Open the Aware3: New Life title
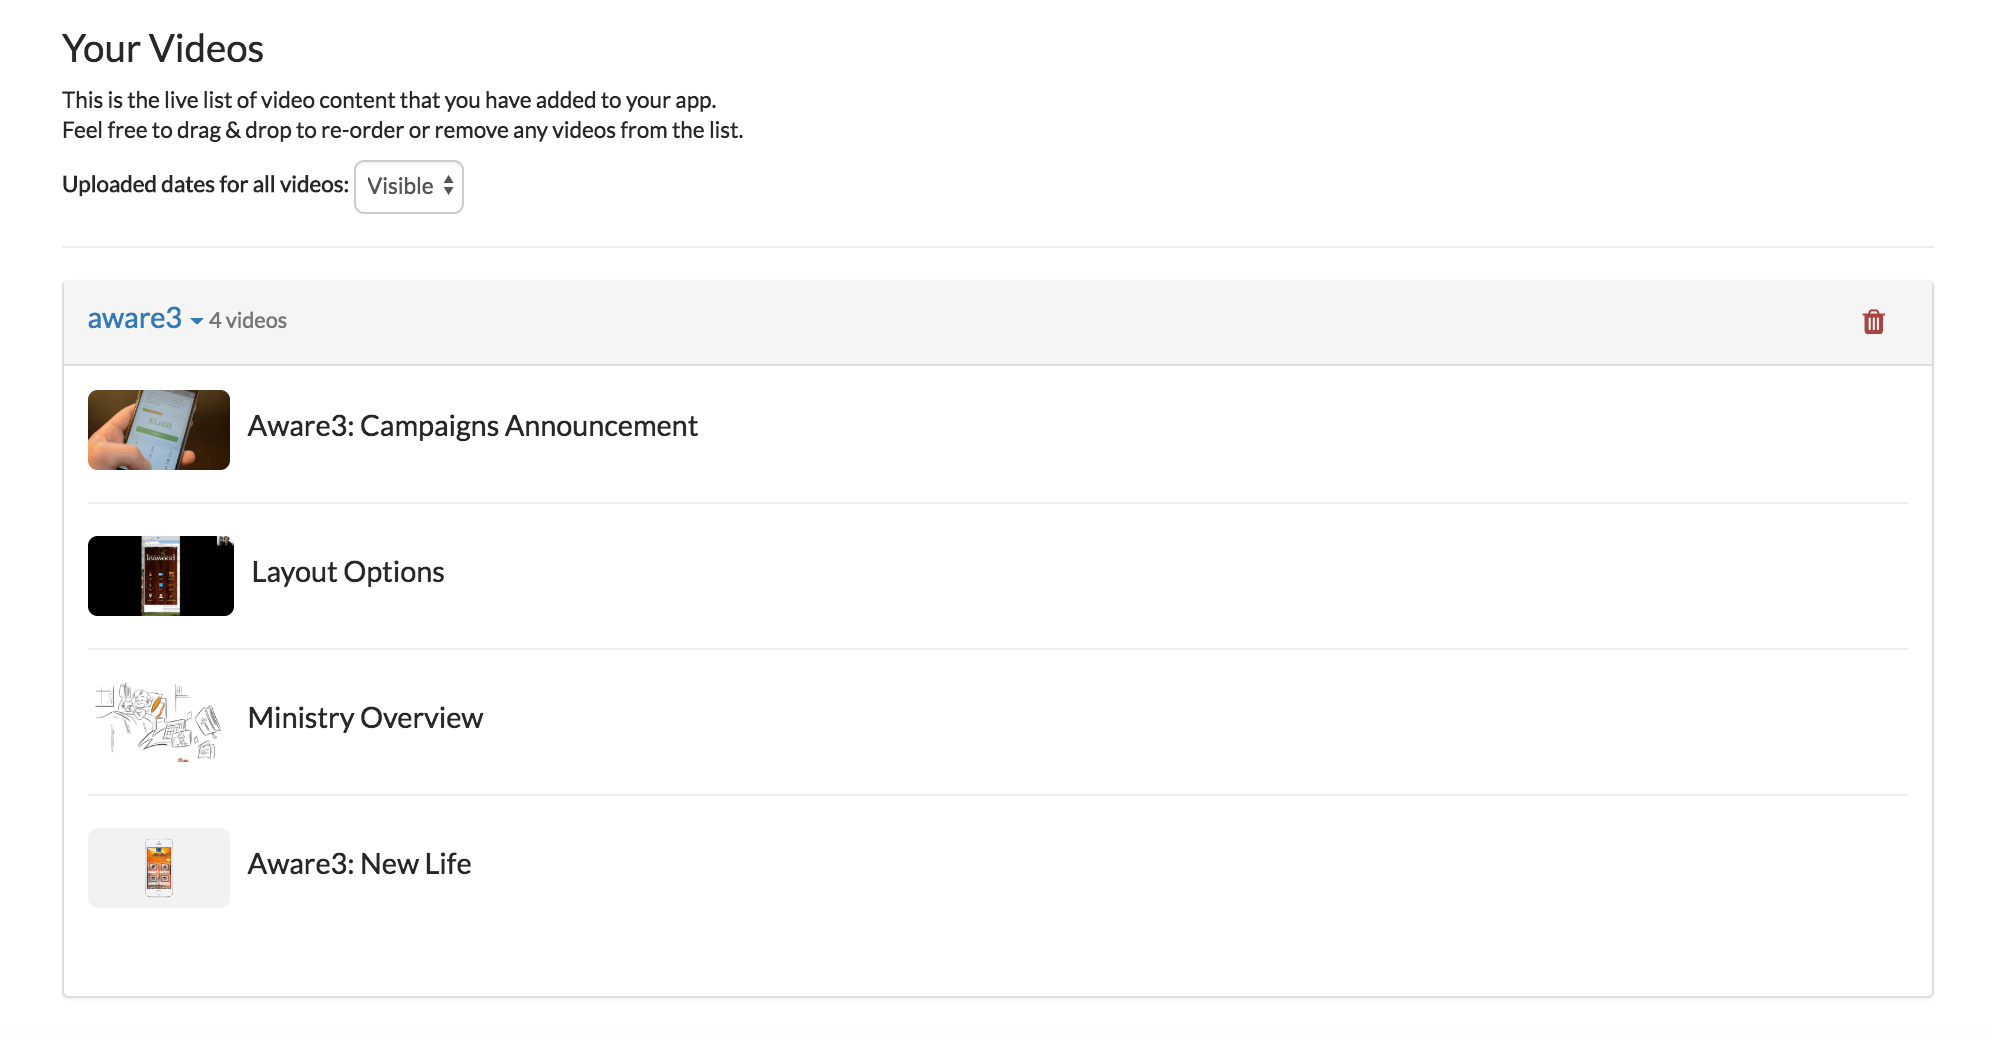This screenshot has height=1042, width=1992. tap(359, 864)
